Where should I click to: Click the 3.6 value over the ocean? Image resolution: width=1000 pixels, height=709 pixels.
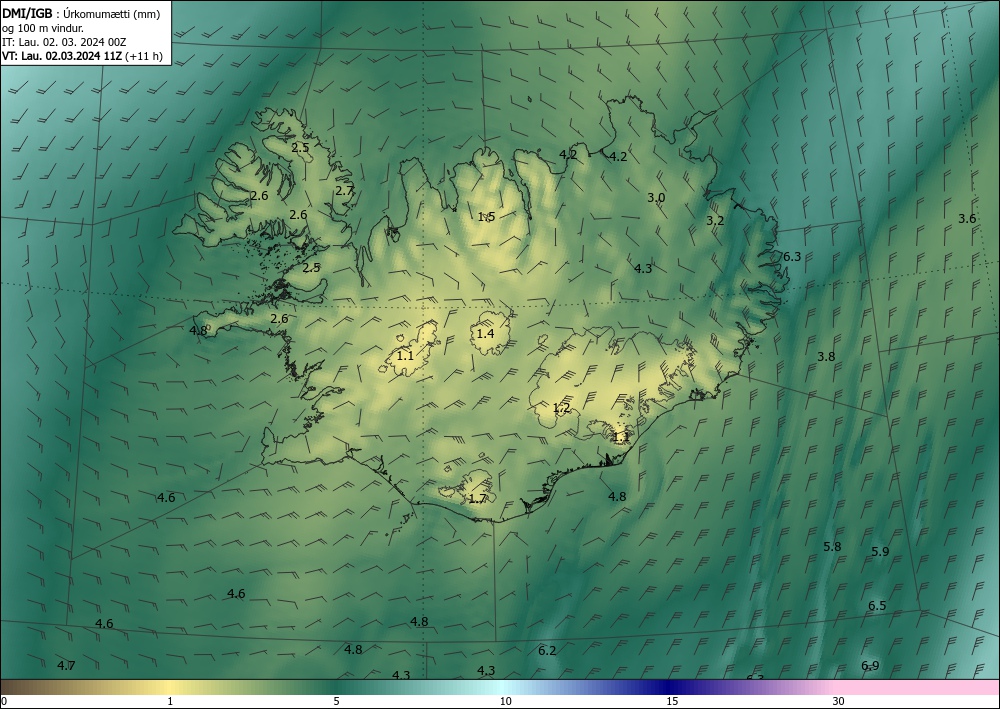pyautogui.click(x=967, y=219)
